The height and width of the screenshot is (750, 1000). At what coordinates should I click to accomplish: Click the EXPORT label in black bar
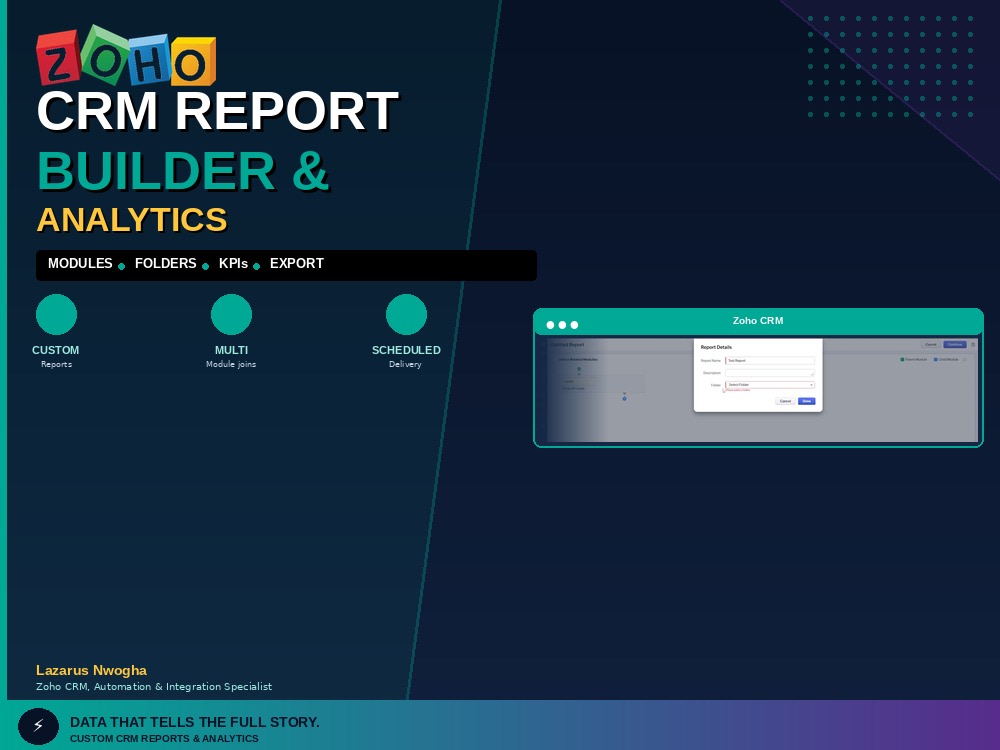[x=297, y=263]
